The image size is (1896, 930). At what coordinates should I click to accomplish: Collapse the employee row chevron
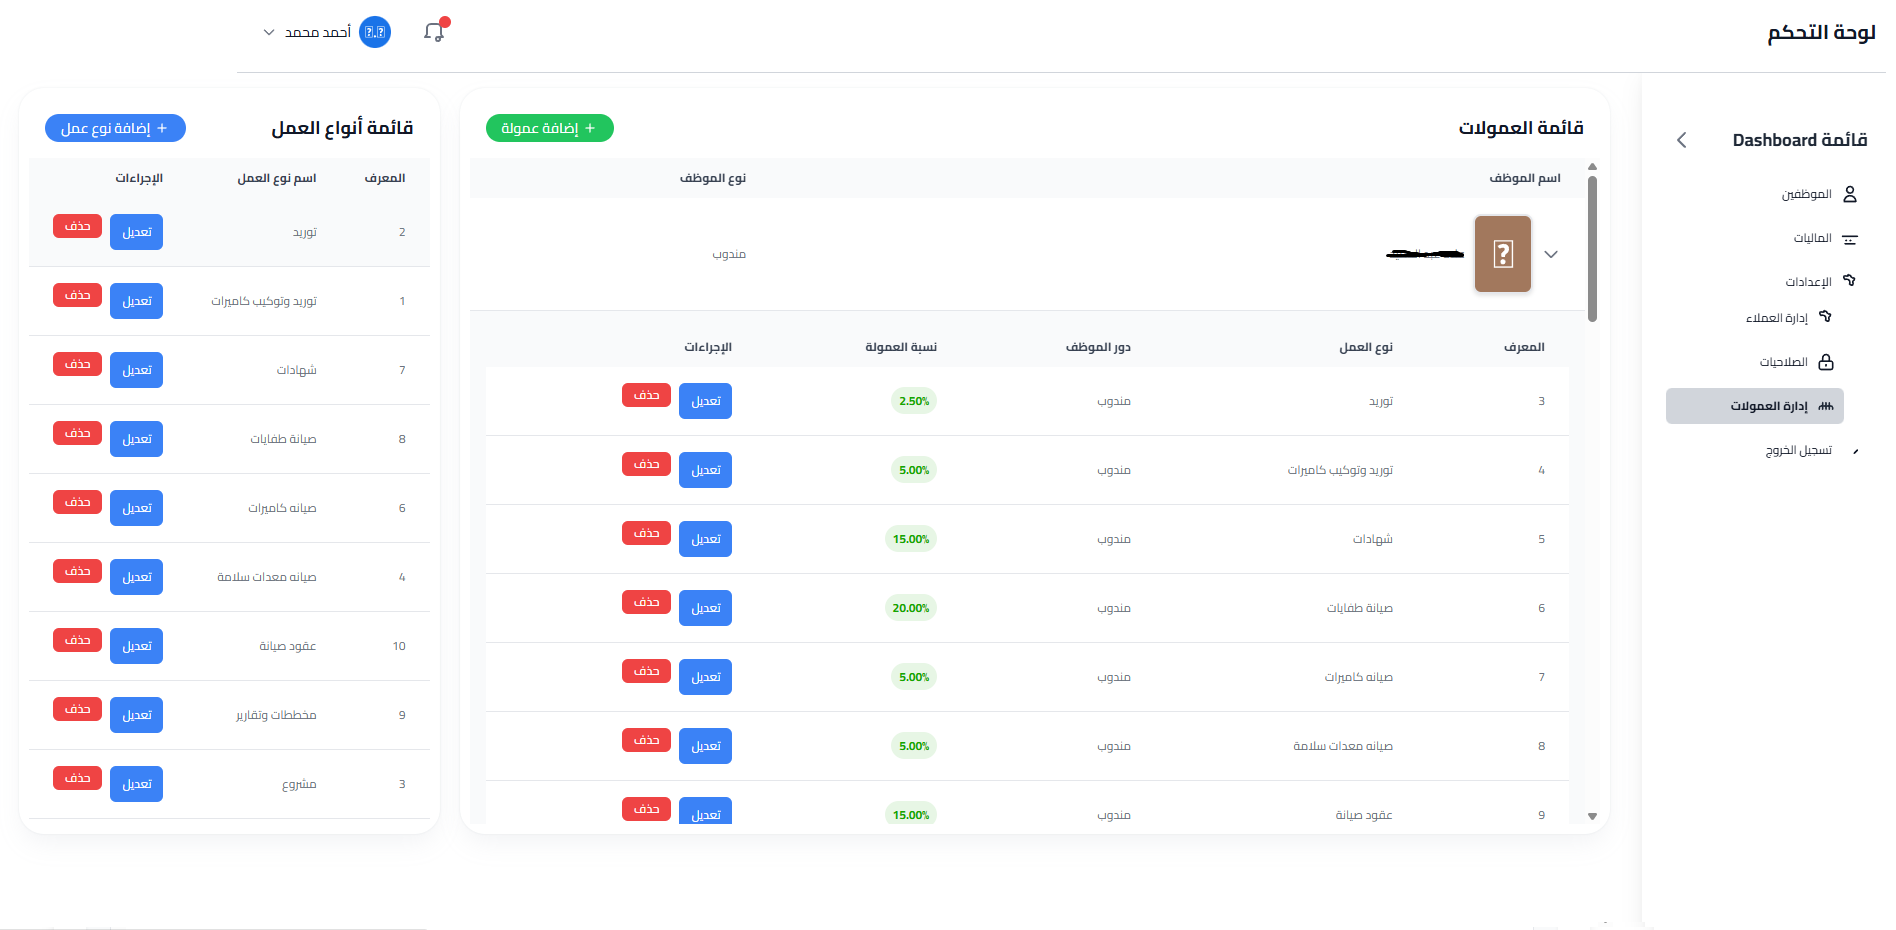[x=1551, y=254]
